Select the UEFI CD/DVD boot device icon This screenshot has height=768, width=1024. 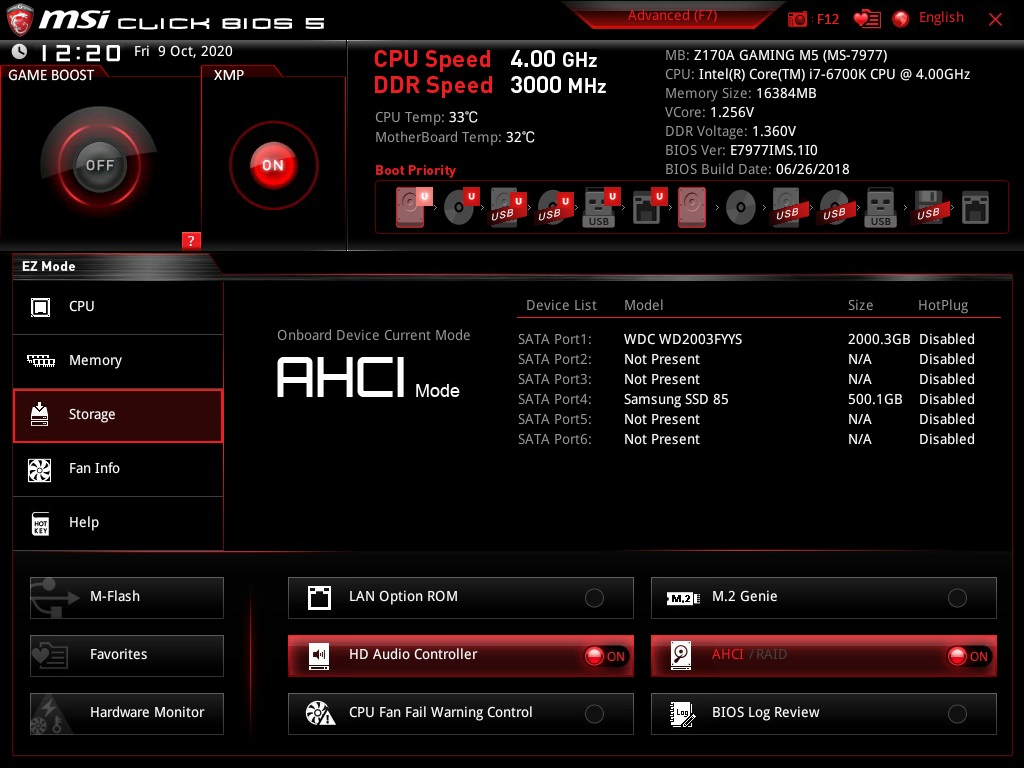tap(460, 207)
